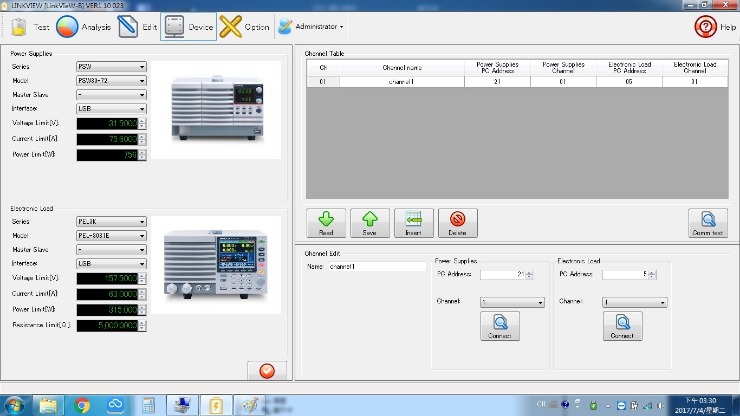Connect to the Electronic Load device

(622, 326)
